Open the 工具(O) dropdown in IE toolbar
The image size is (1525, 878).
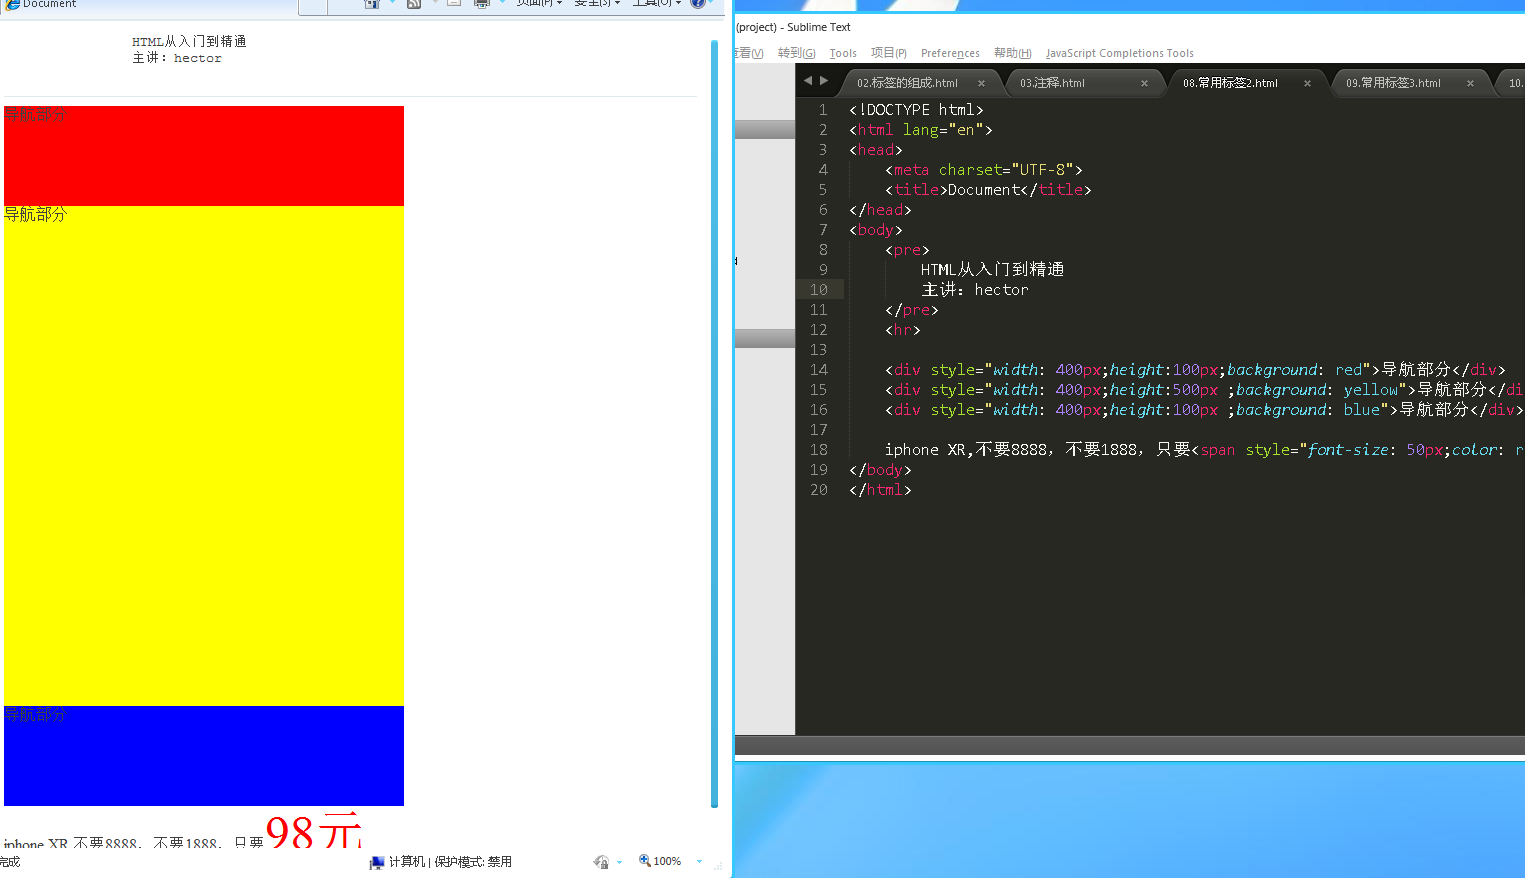656,3
